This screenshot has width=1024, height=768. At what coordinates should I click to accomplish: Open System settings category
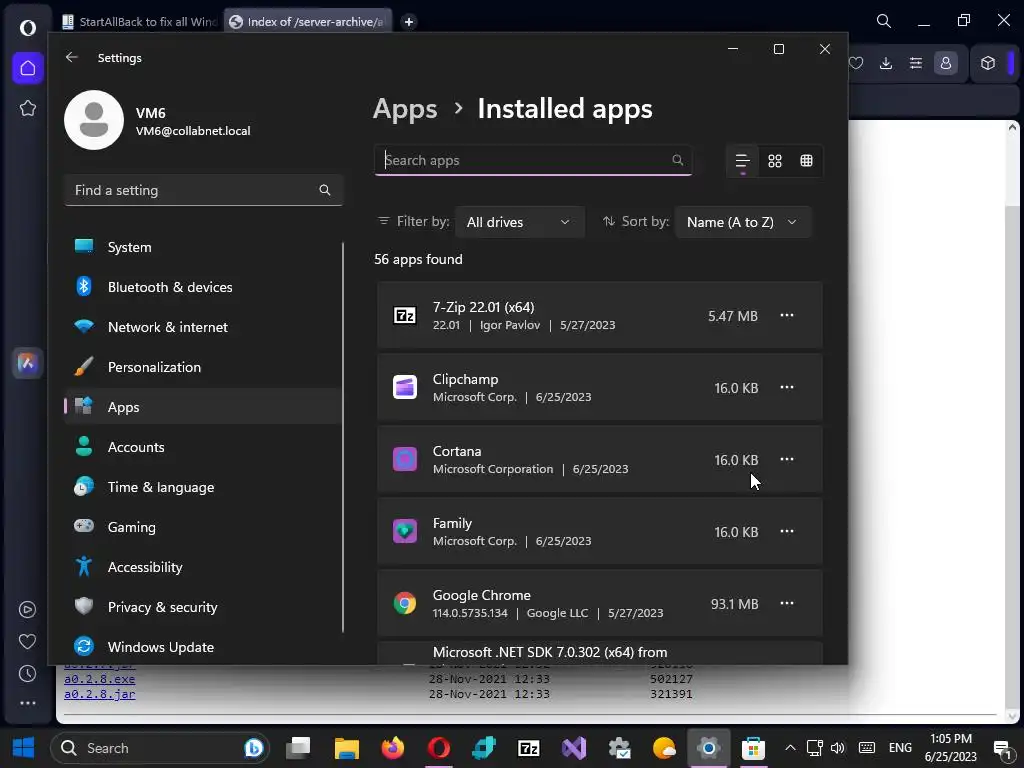[x=202, y=247]
